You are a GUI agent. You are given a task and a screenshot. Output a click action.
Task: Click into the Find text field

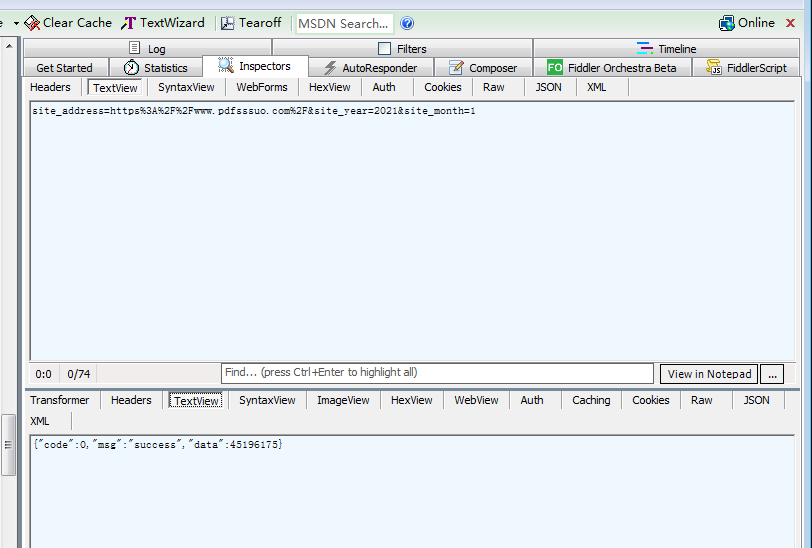(437, 373)
